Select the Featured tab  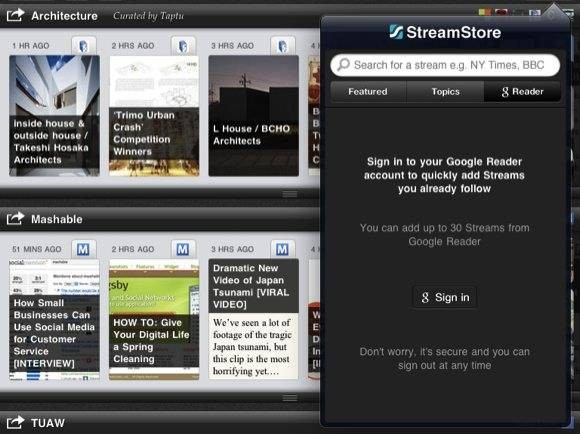point(368,91)
